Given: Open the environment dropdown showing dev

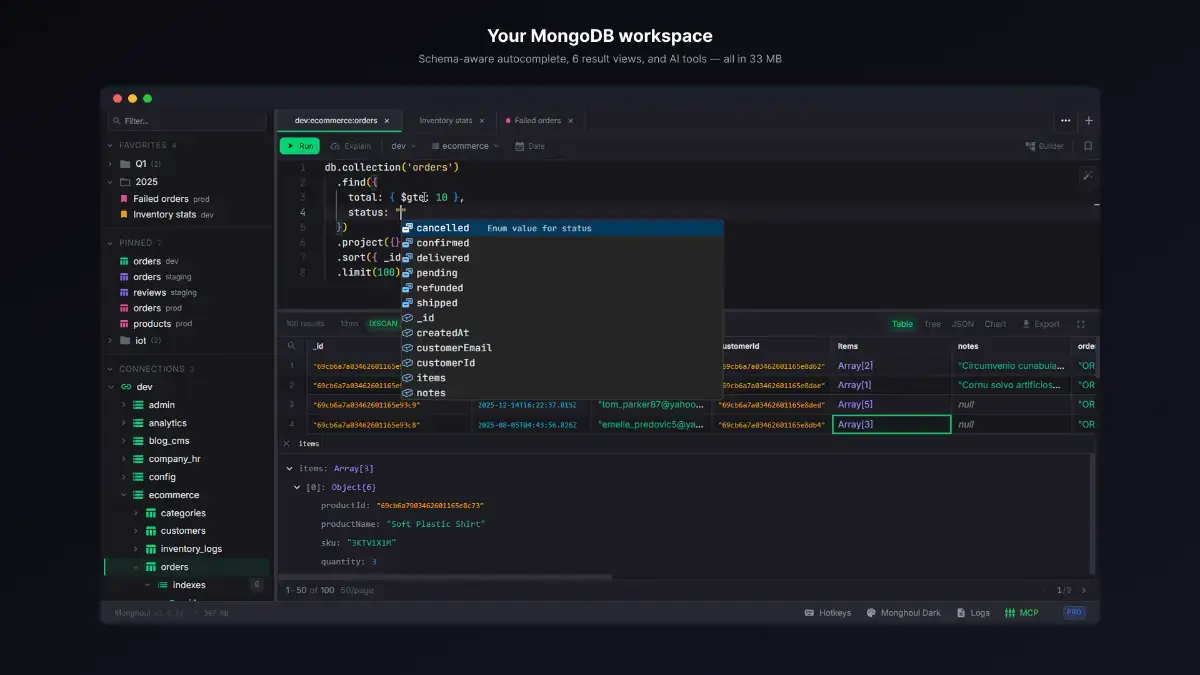Looking at the screenshot, I should point(402,145).
